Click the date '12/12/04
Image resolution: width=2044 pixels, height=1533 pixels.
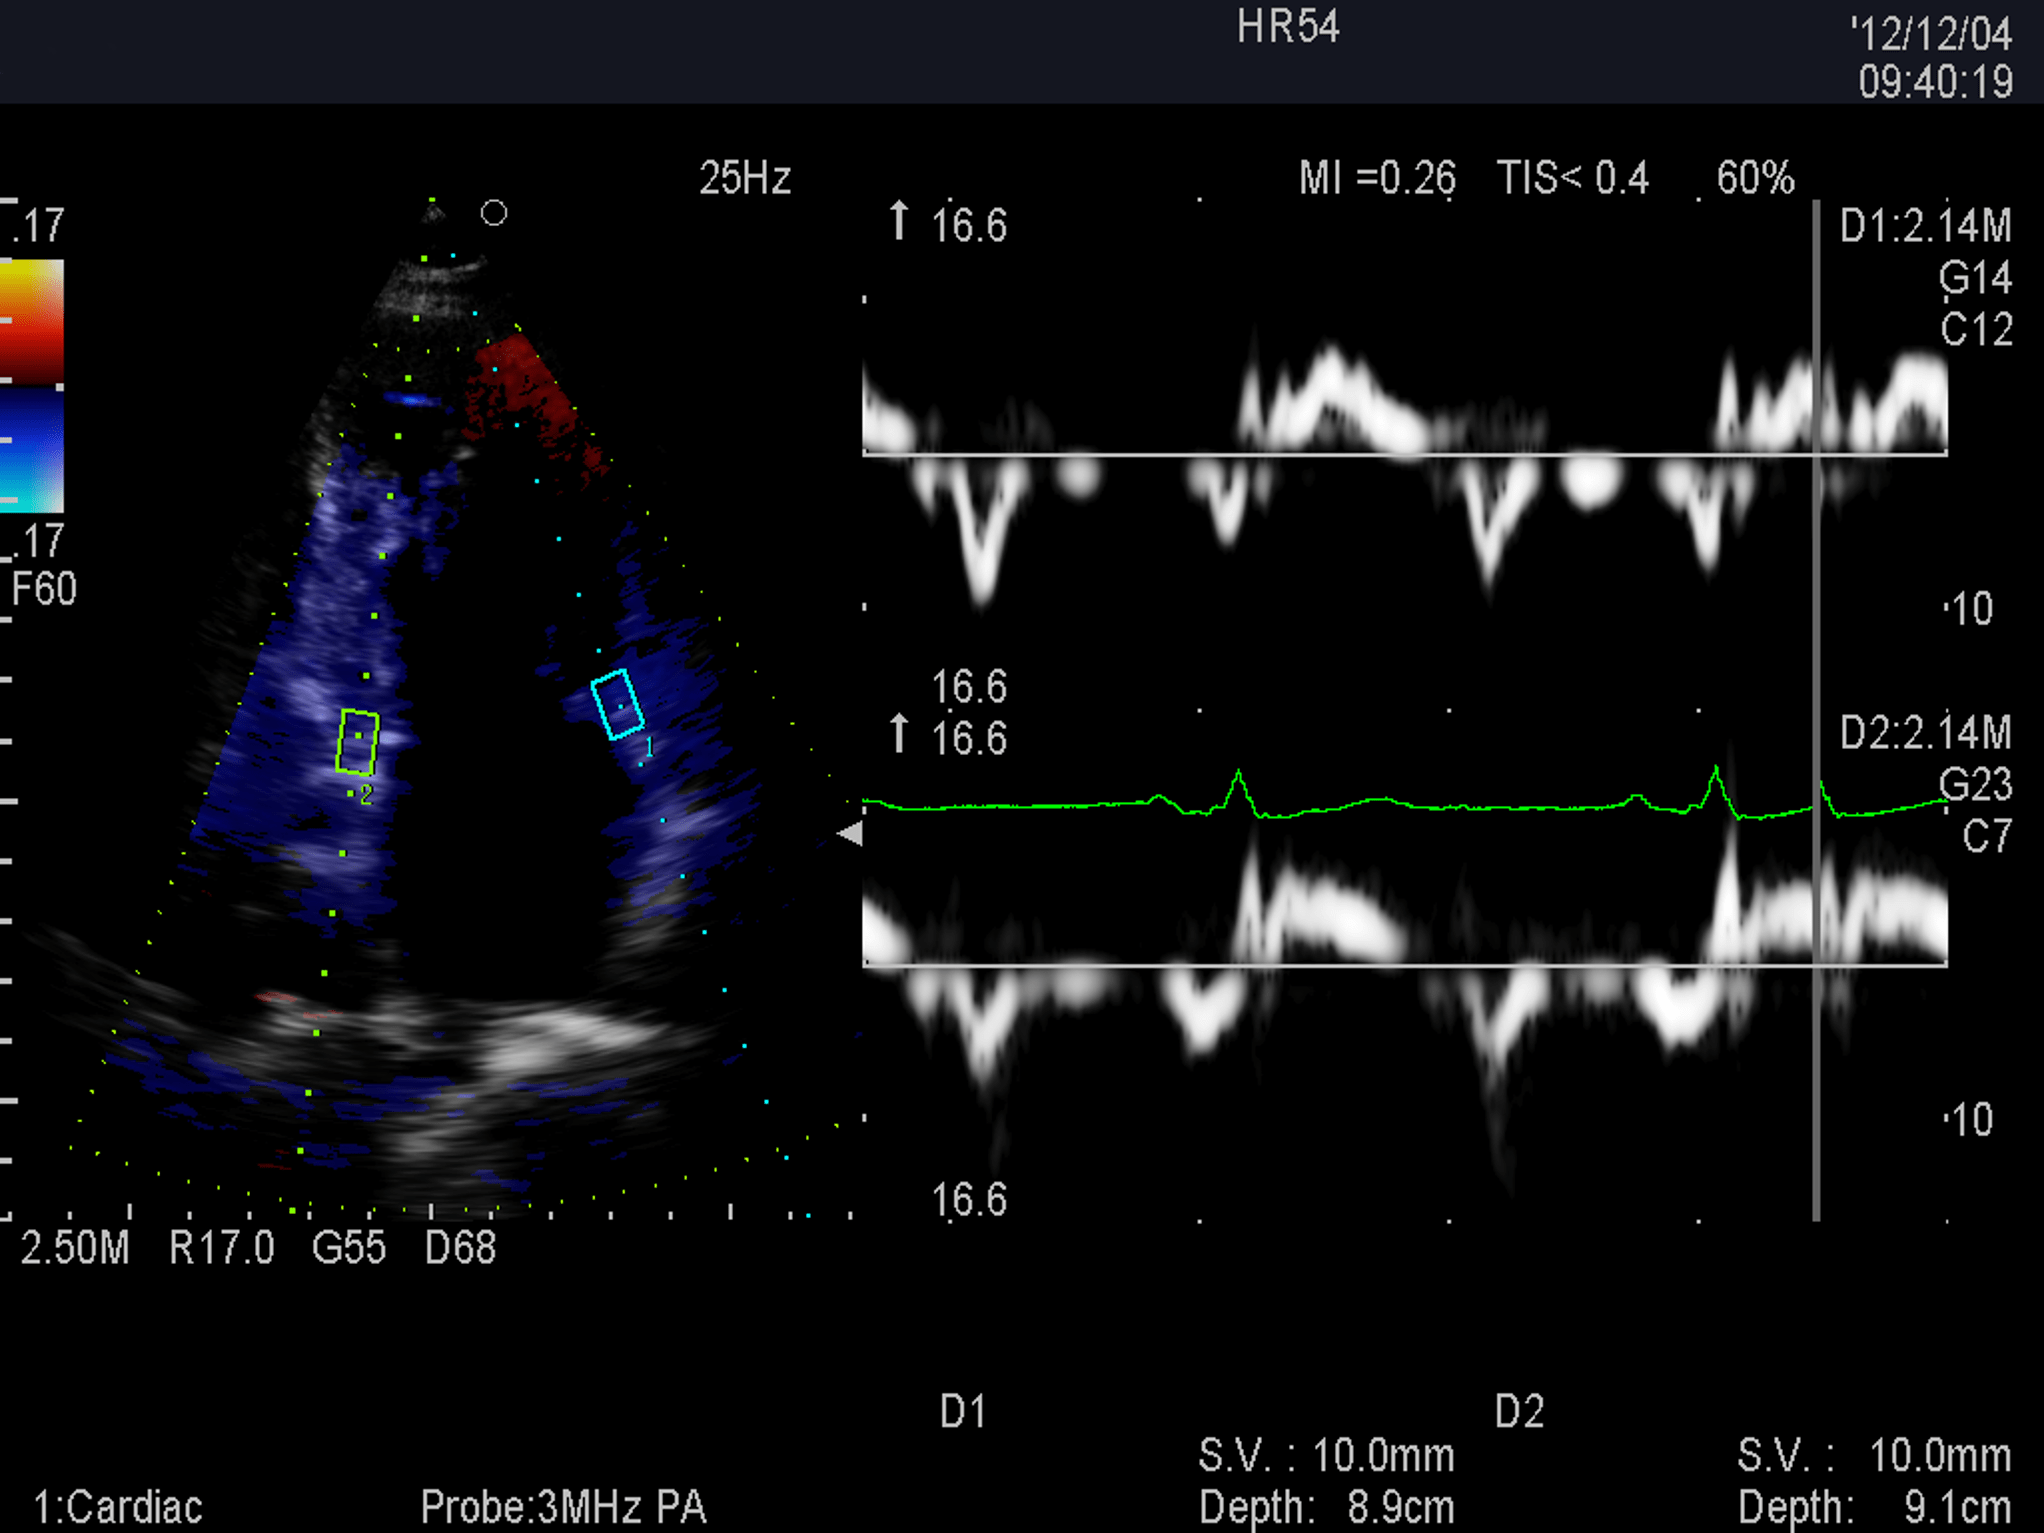coord(1930,34)
